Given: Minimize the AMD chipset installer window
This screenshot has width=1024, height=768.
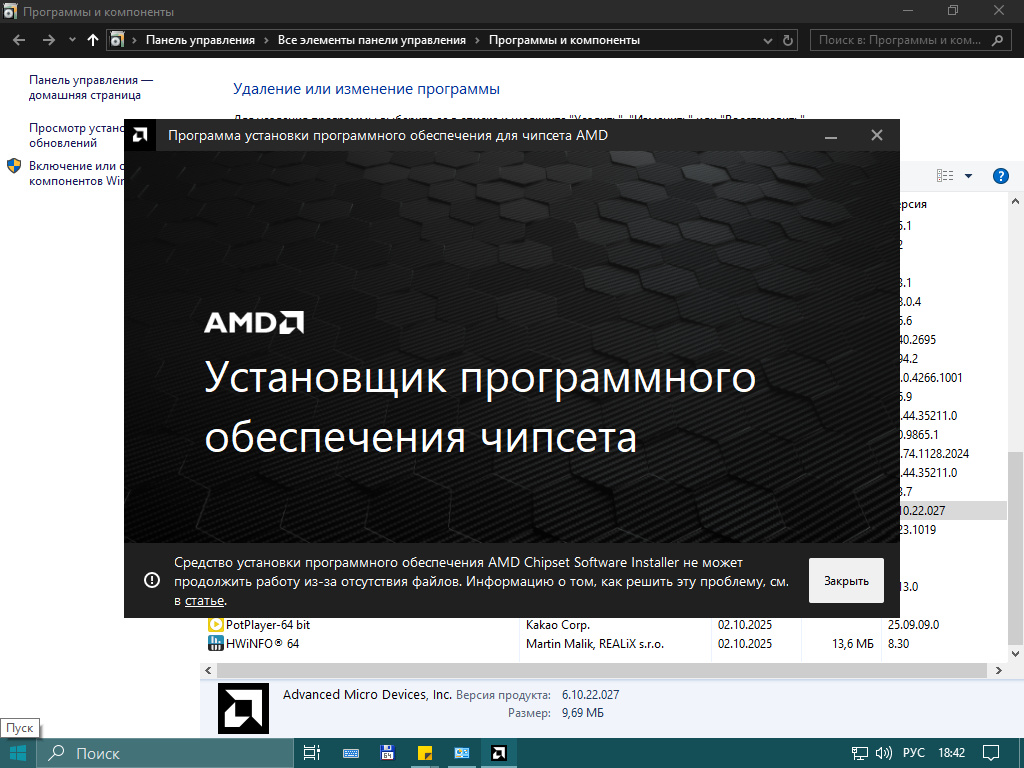Looking at the screenshot, I should coord(831,135).
